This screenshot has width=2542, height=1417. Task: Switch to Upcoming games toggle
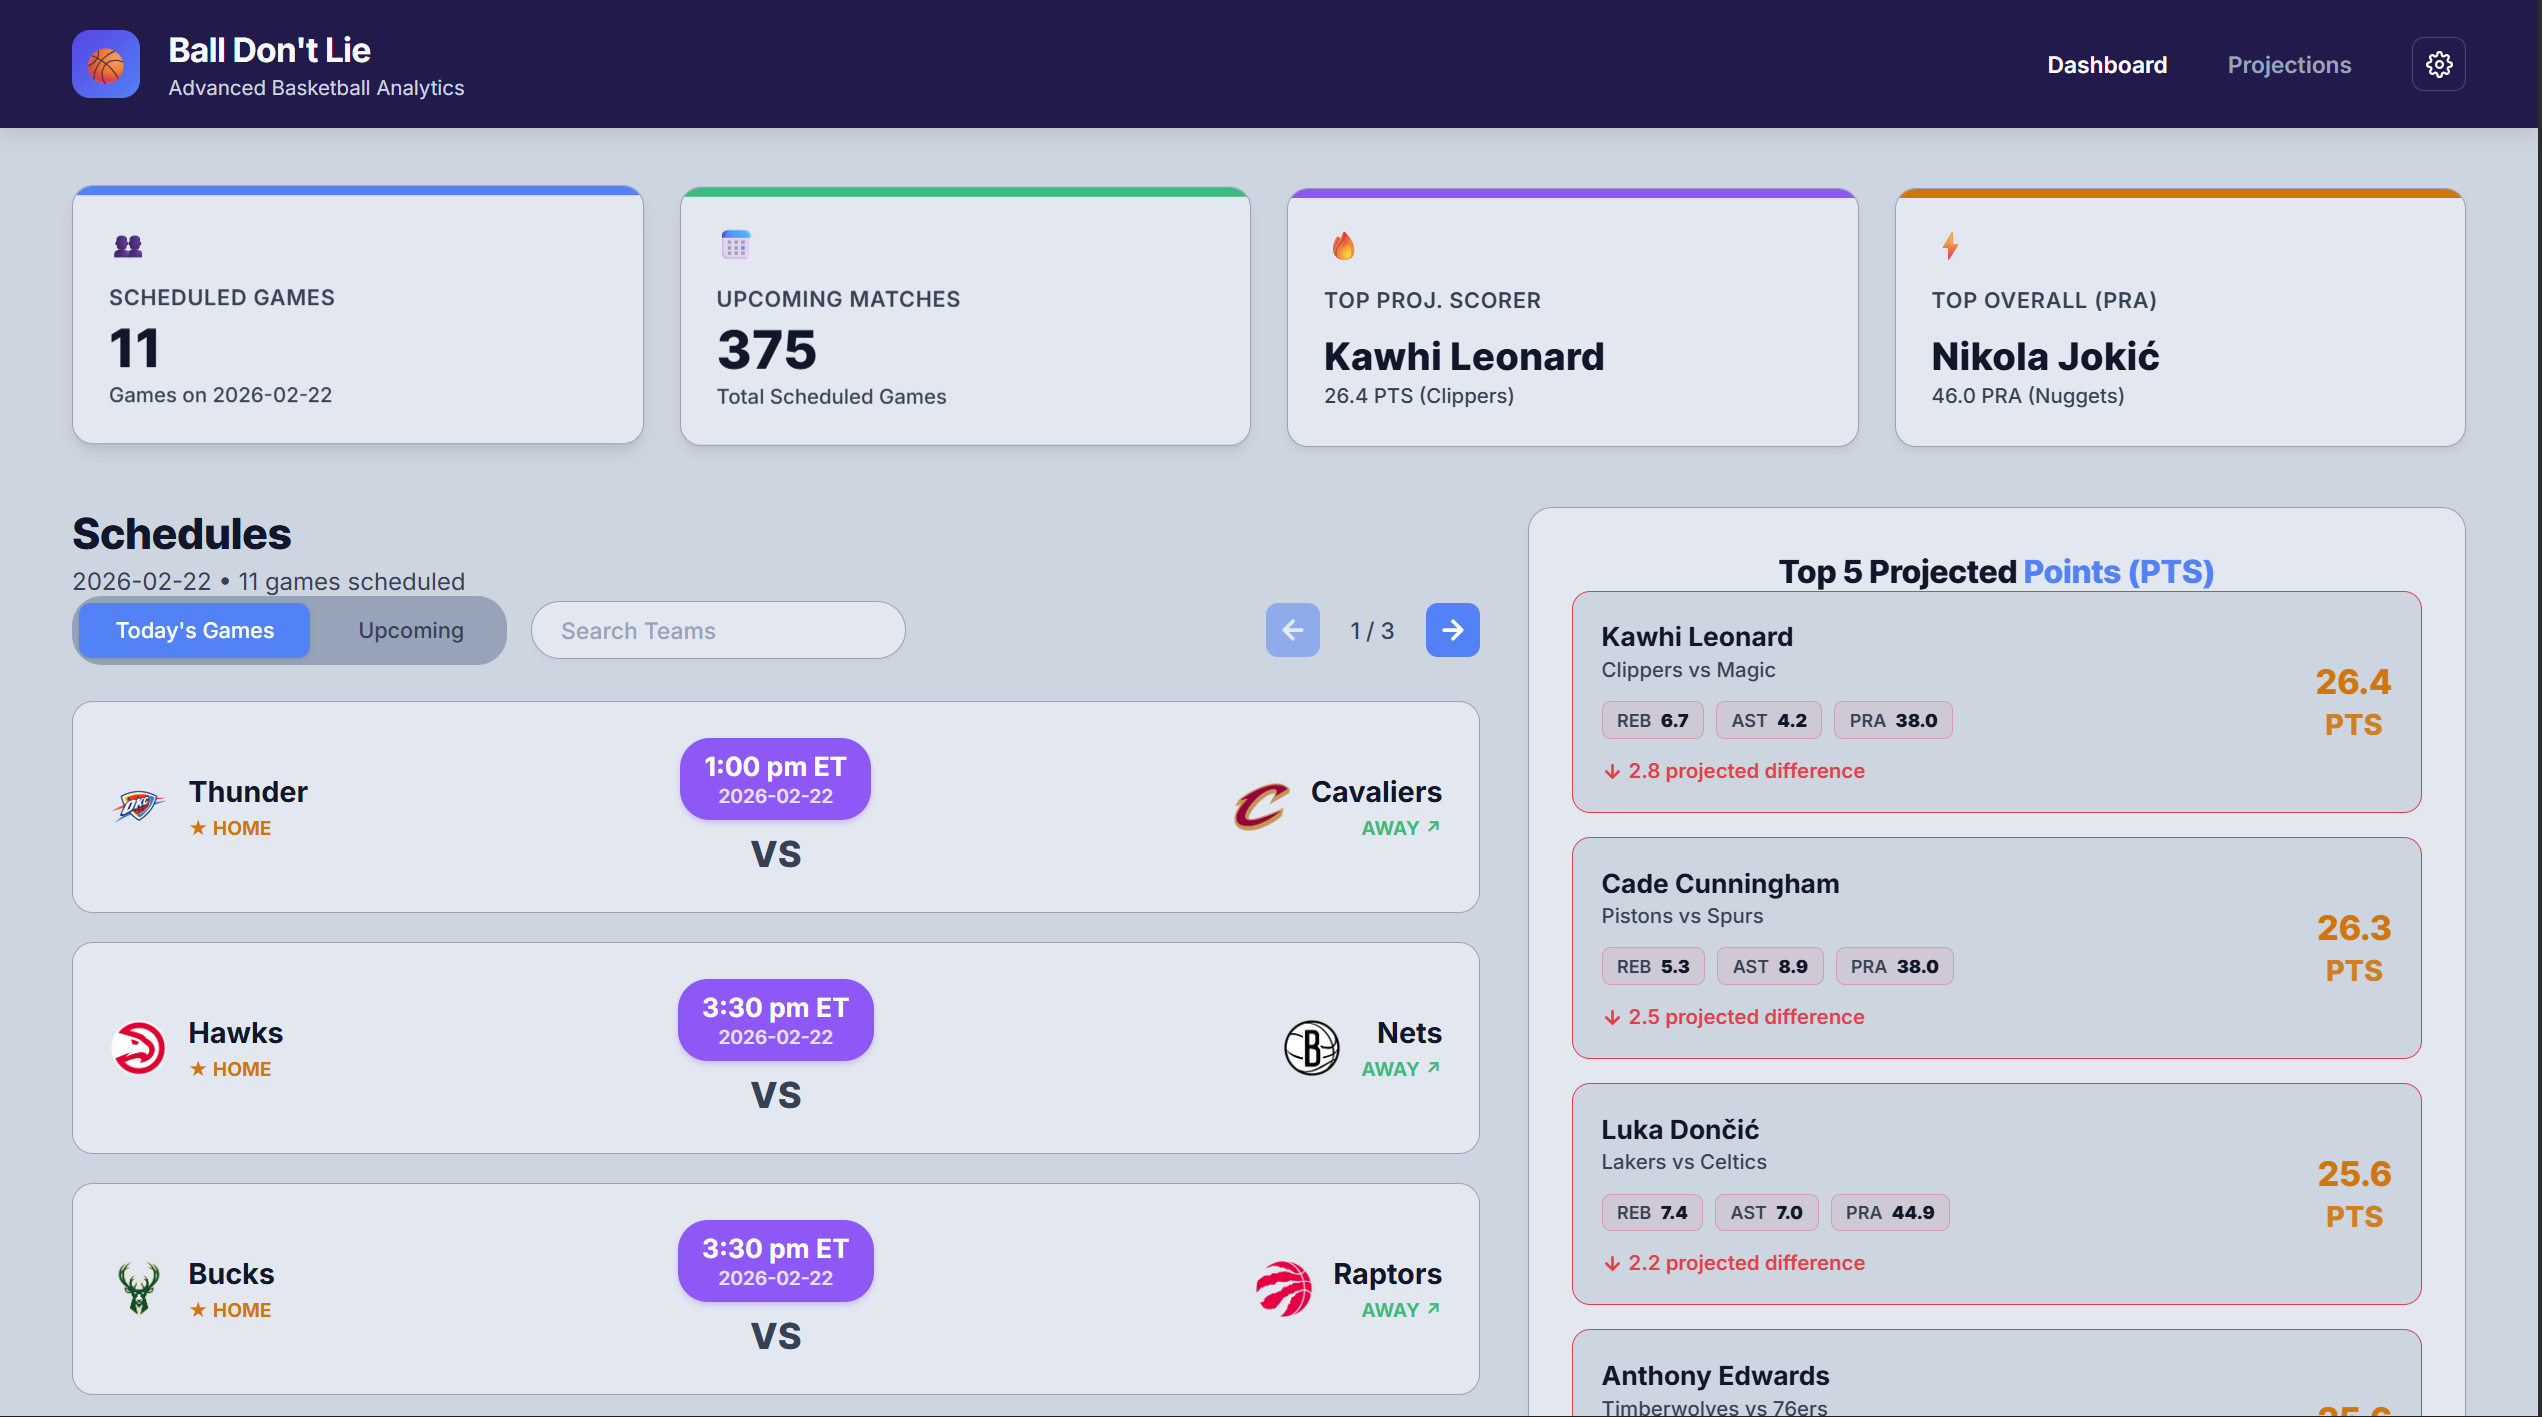pos(411,630)
